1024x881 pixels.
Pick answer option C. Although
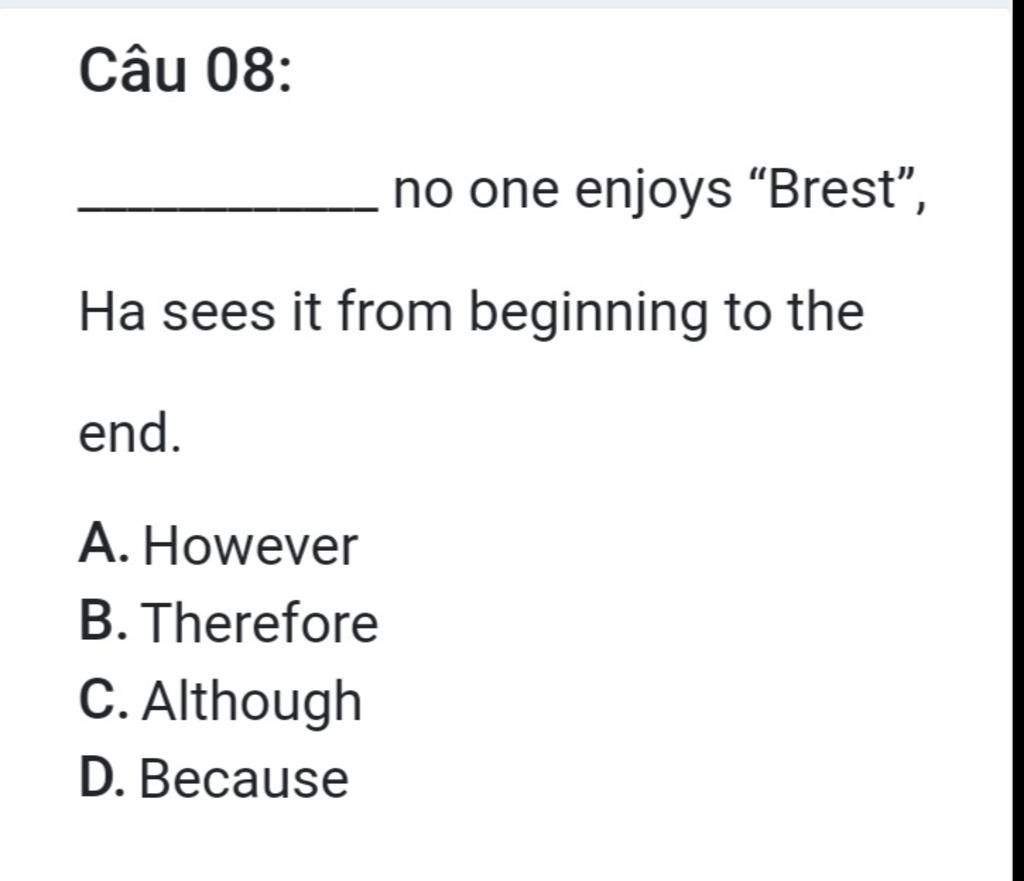(220, 701)
